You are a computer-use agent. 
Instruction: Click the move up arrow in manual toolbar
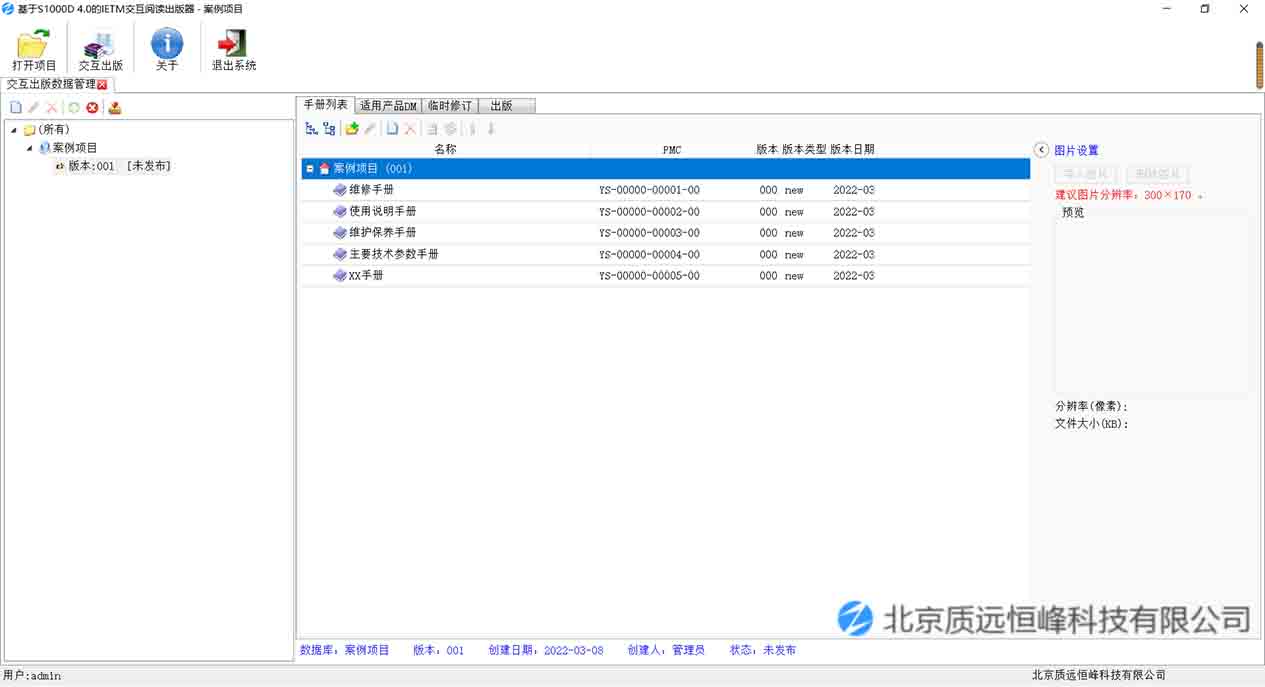(472, 129)
